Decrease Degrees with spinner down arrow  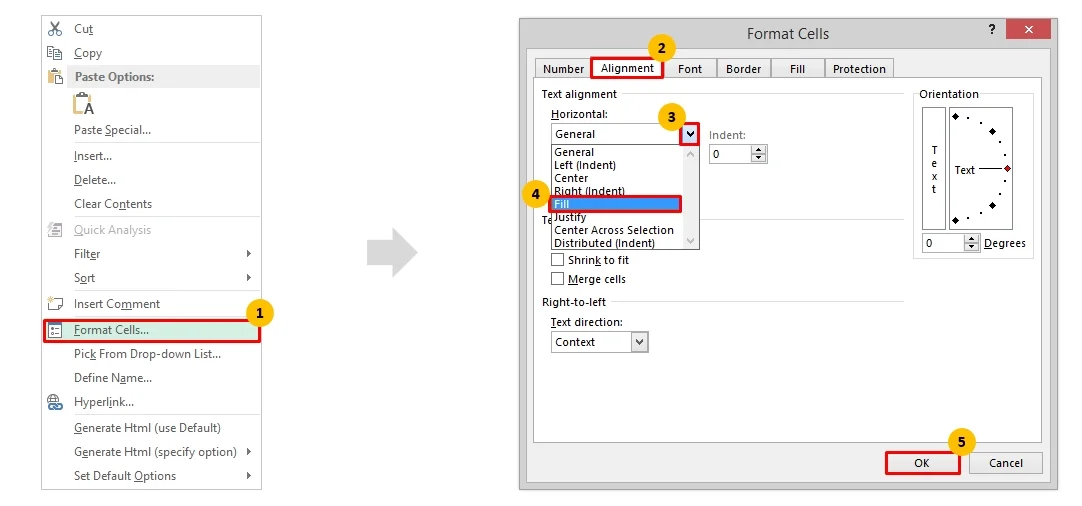[972, 247]
